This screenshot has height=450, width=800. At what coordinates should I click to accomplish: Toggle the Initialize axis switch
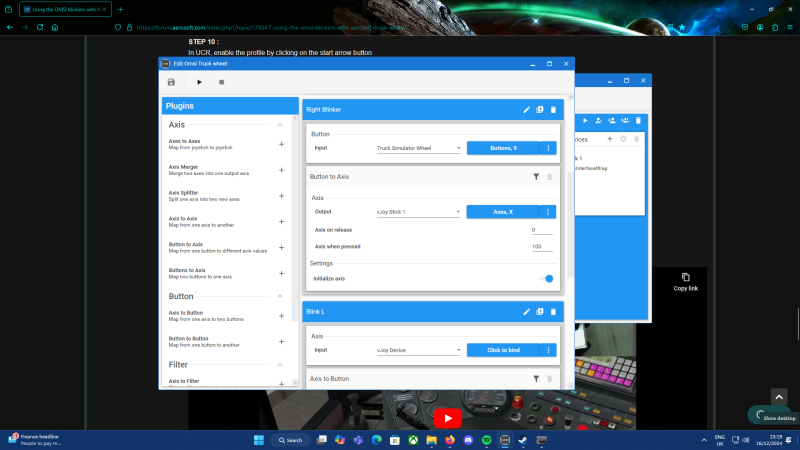(546, 279)
